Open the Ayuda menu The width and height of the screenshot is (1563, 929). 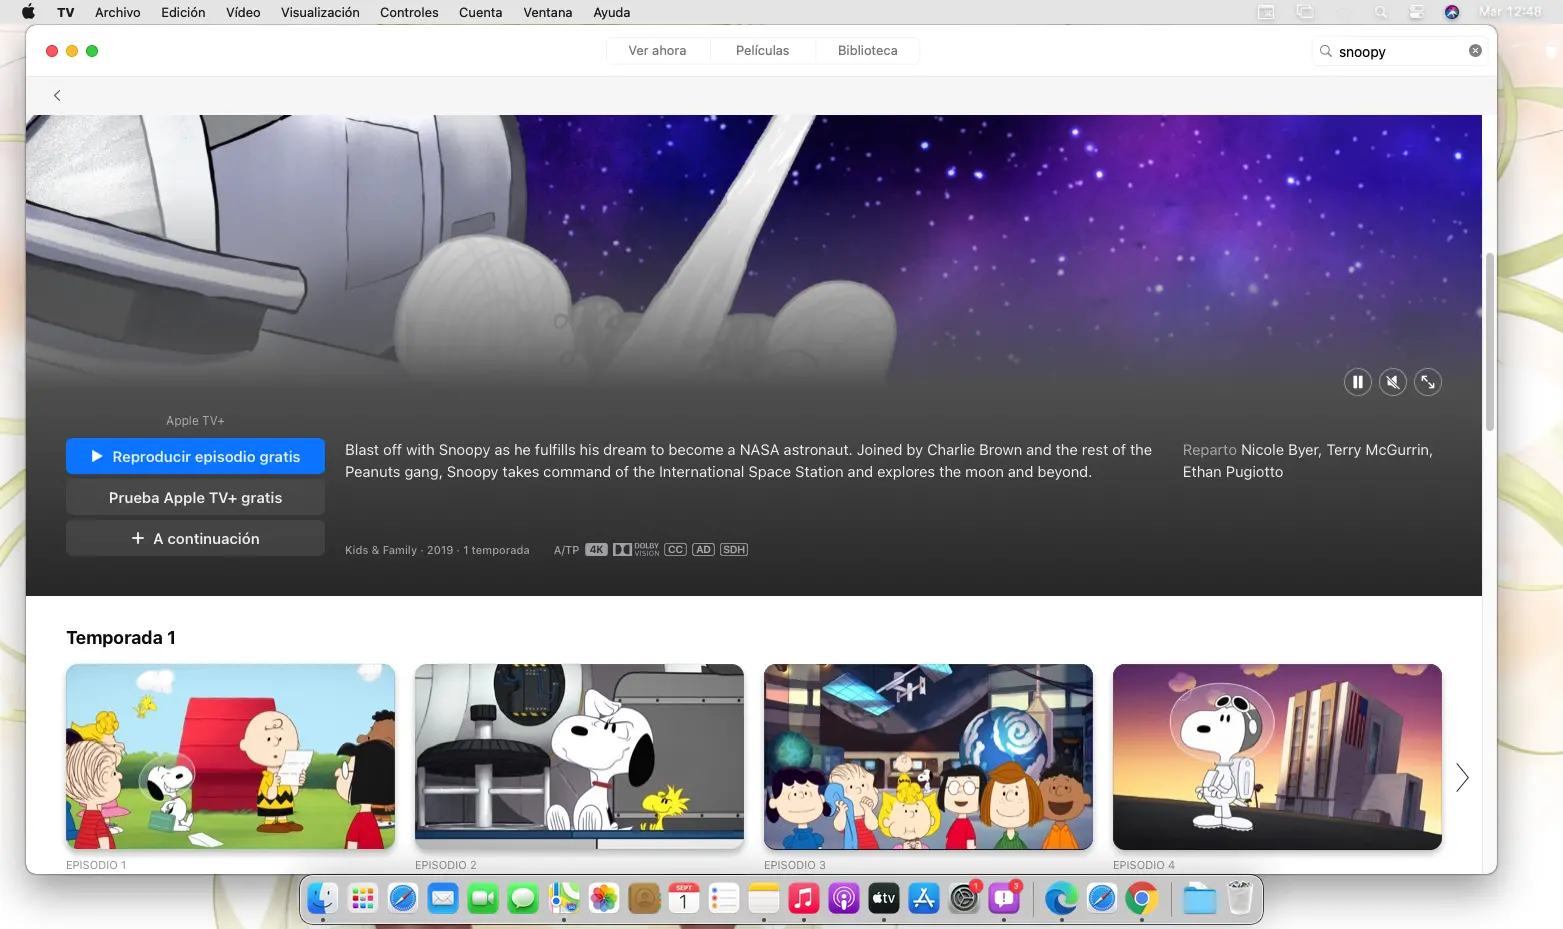tap(612, 12)
